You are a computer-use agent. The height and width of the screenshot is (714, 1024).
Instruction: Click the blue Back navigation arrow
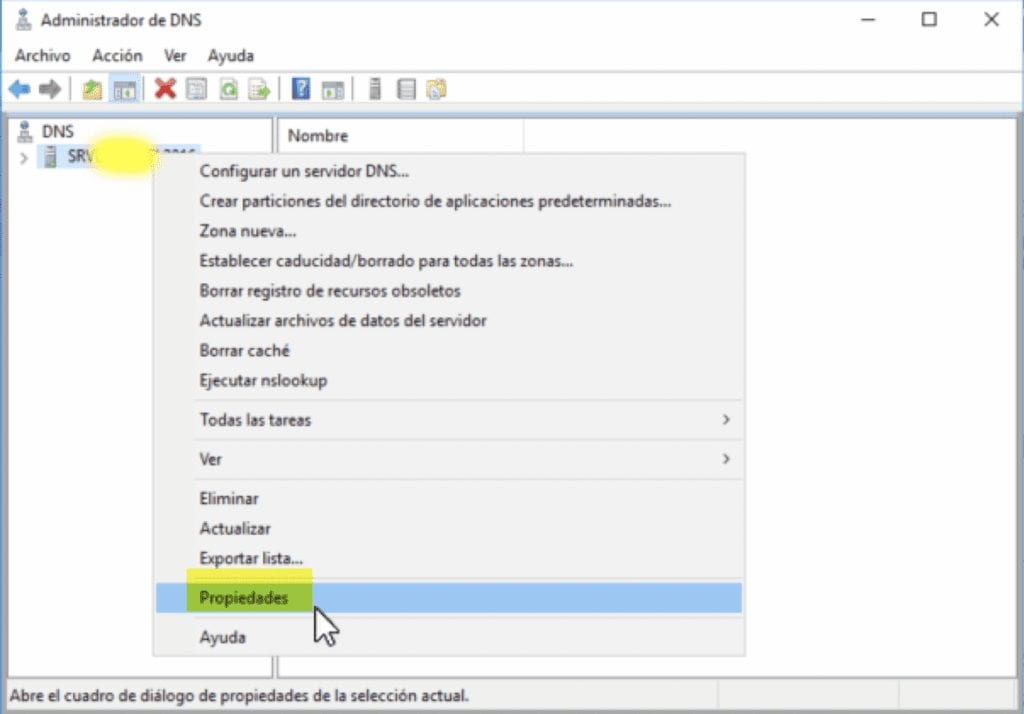18,89
